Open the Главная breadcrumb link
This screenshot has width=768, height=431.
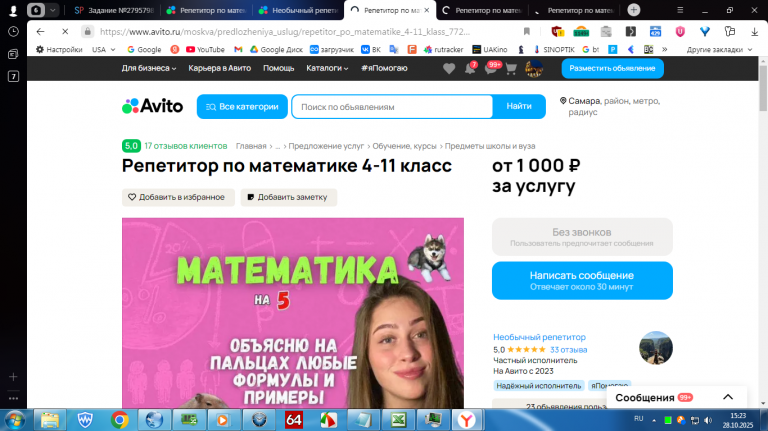251,146
